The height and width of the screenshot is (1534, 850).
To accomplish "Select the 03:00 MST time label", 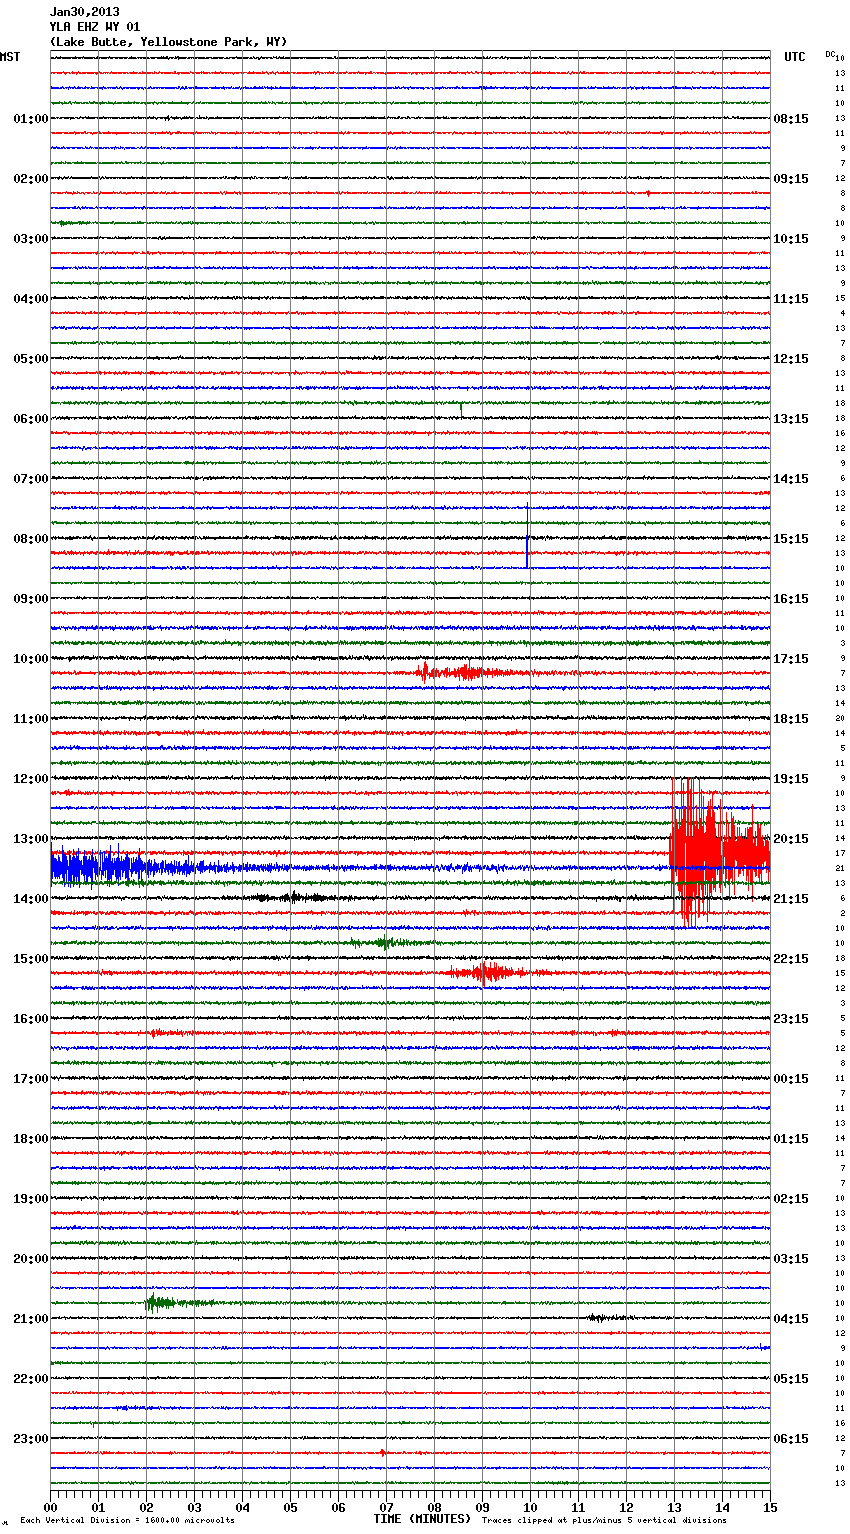I will click(x=31, y=239).
